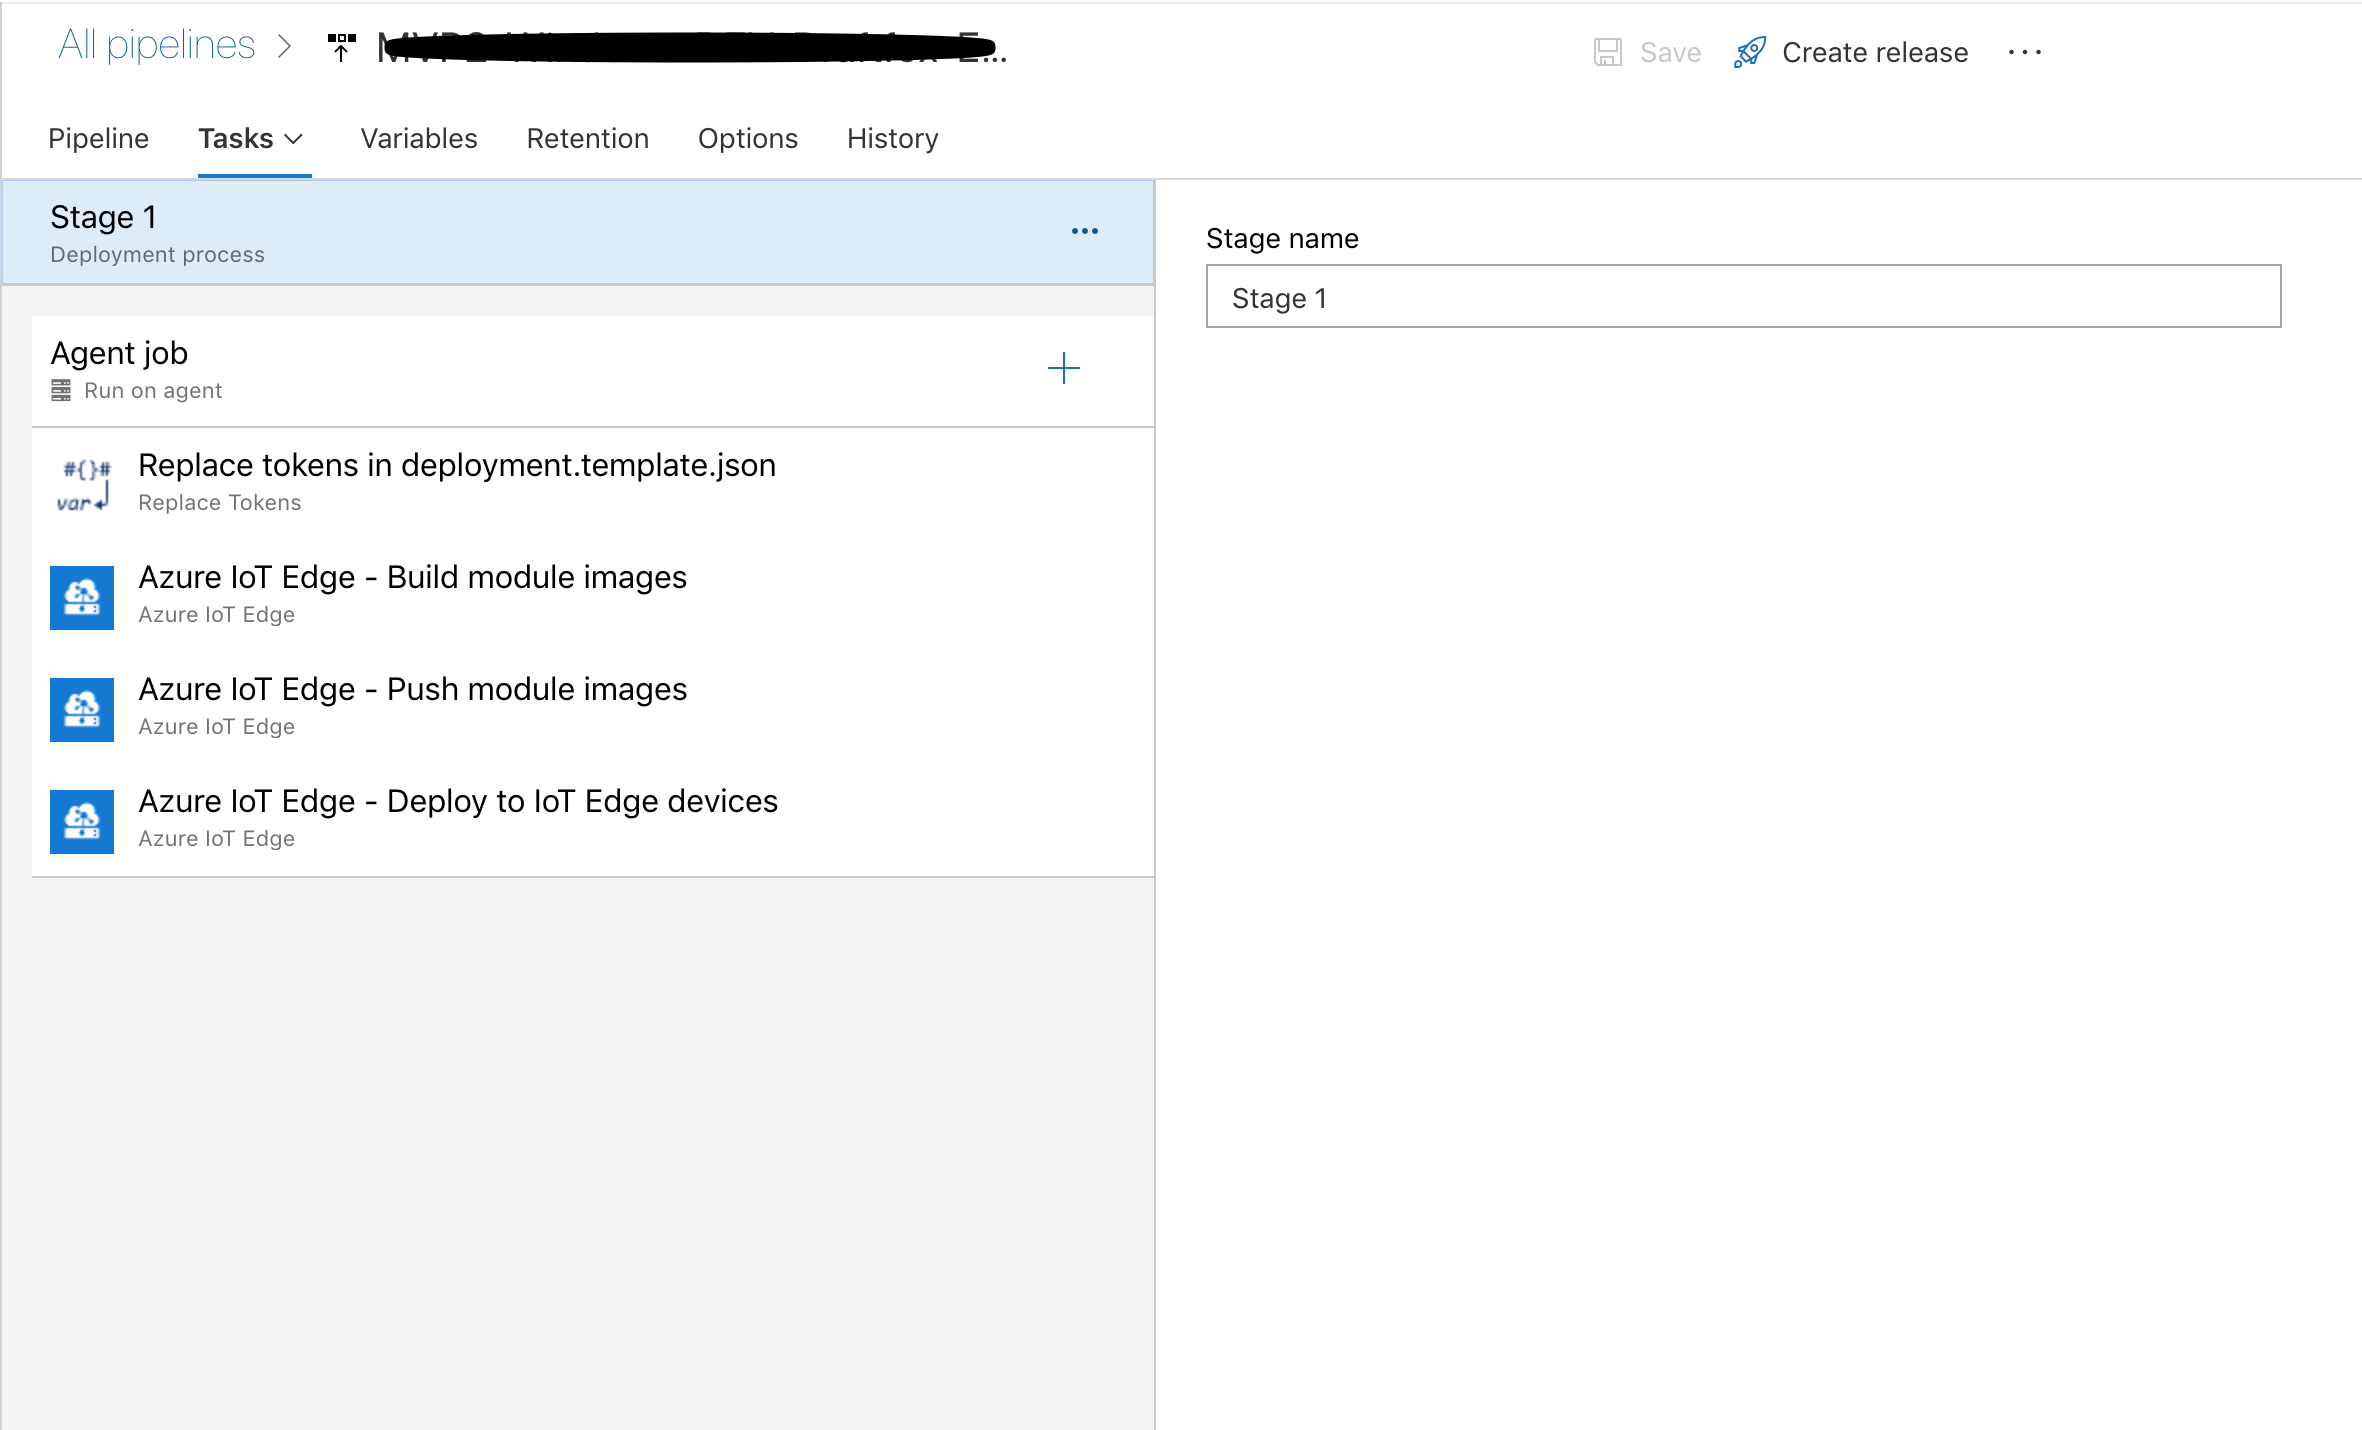This screenshot has width=2362, height=1430.
Task: Open the Retention tab
Action: point(588,138)
